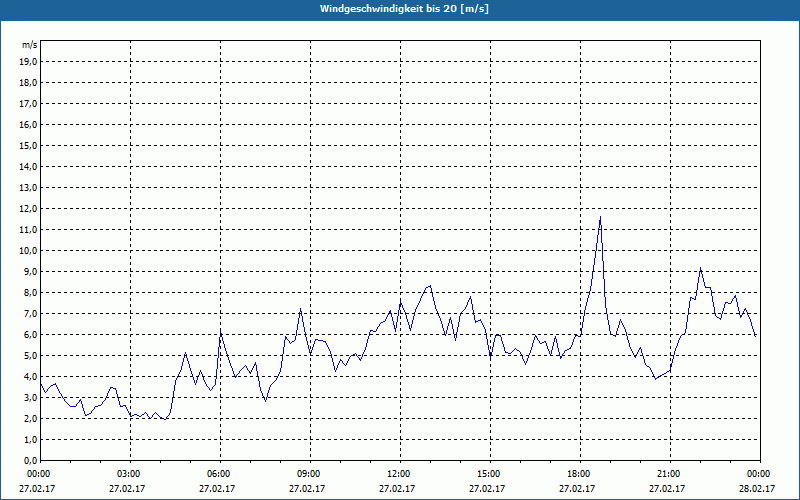Image resolution: width=800 pixels, height=500 pixels.
Task: Select the '18,0' y-axis label
Action: pyautogui.click(x=28, y=83)
